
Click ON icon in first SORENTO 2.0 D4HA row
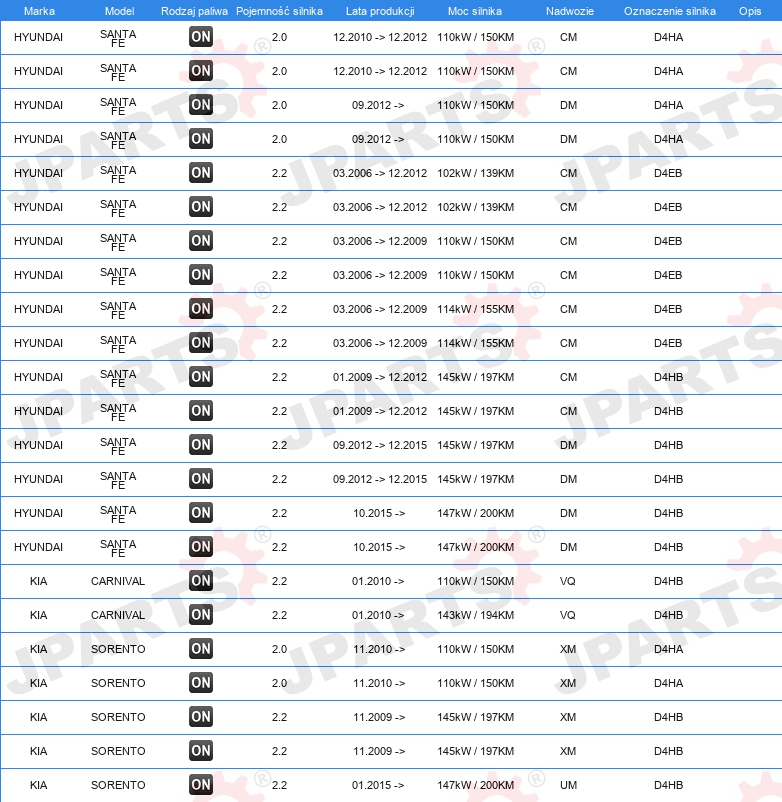(x=200, y=649)
